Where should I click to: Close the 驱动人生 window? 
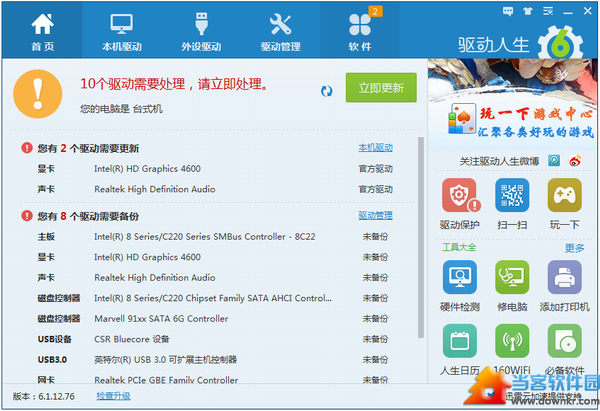click(x=588, y=11)
